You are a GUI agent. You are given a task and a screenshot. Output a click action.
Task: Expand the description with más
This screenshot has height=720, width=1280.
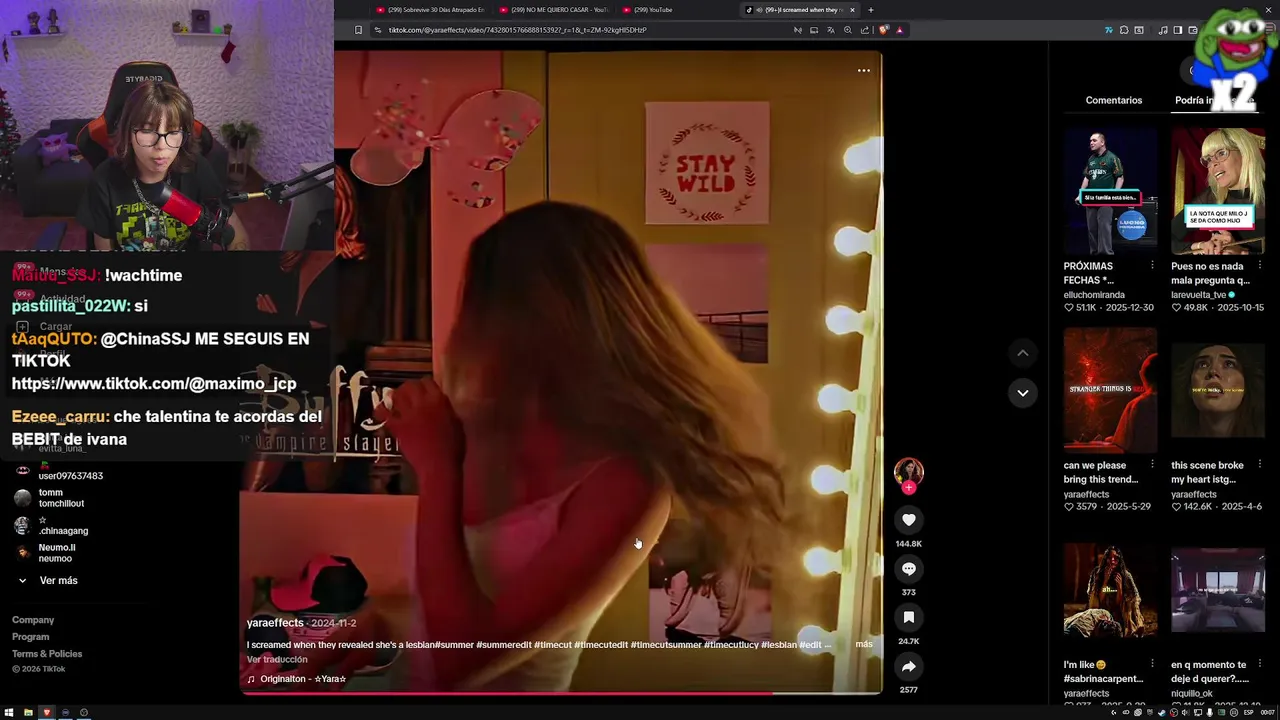pos(864,644)
